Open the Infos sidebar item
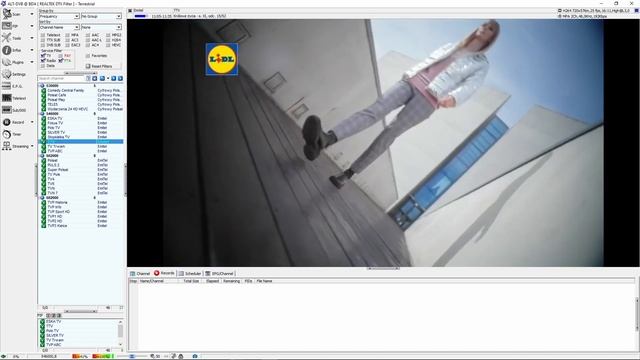 11,50
